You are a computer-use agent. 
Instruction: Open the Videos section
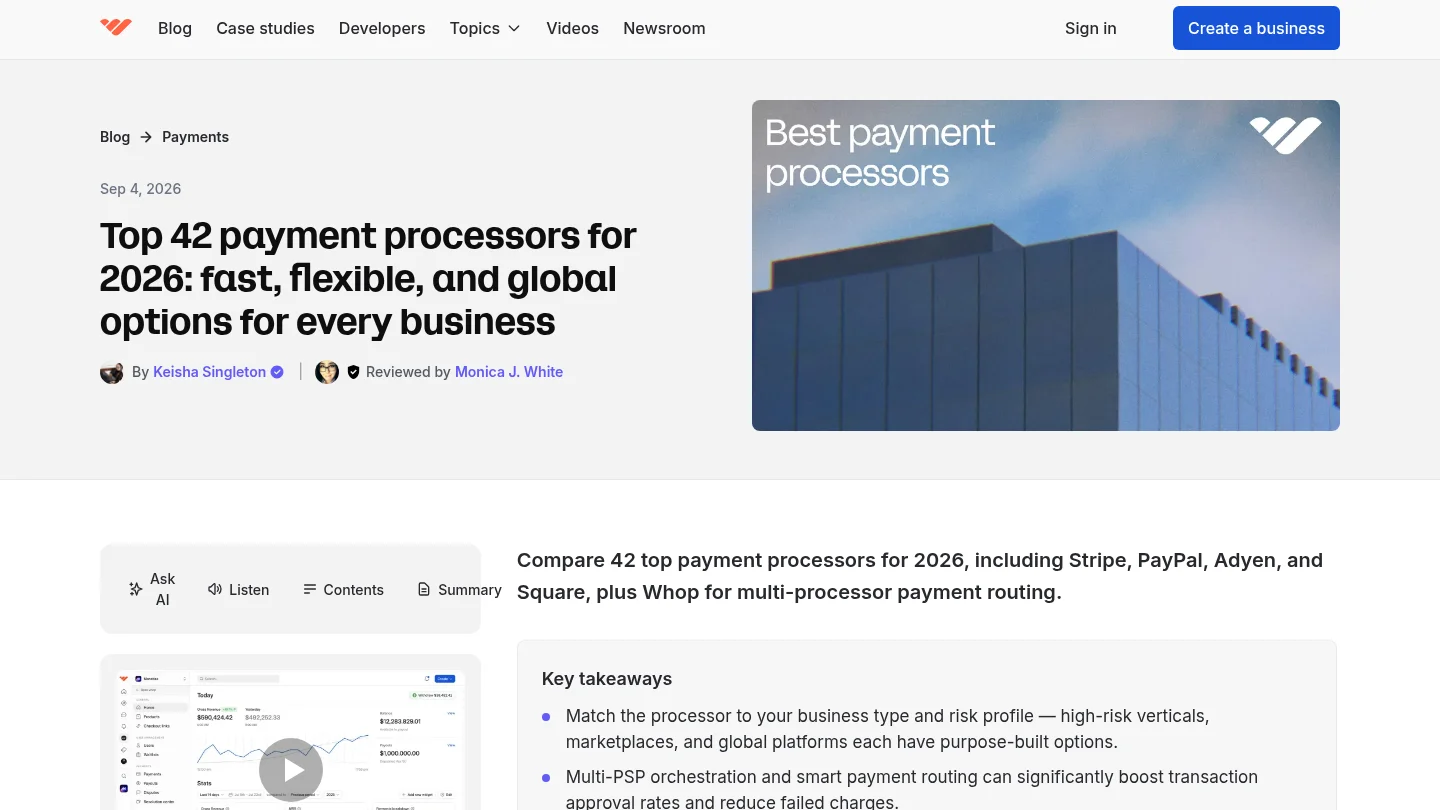coord(572,28)
